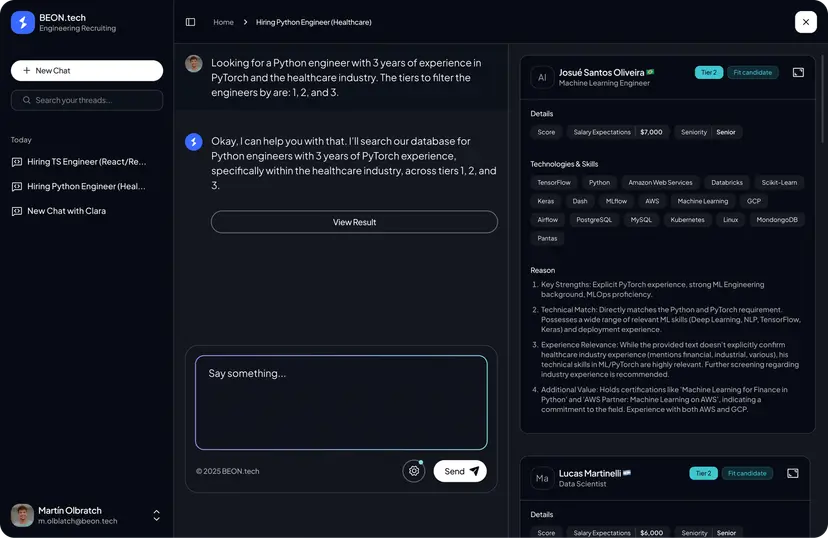
Task: Select the GCP skill tag
Action: point(754,201)
